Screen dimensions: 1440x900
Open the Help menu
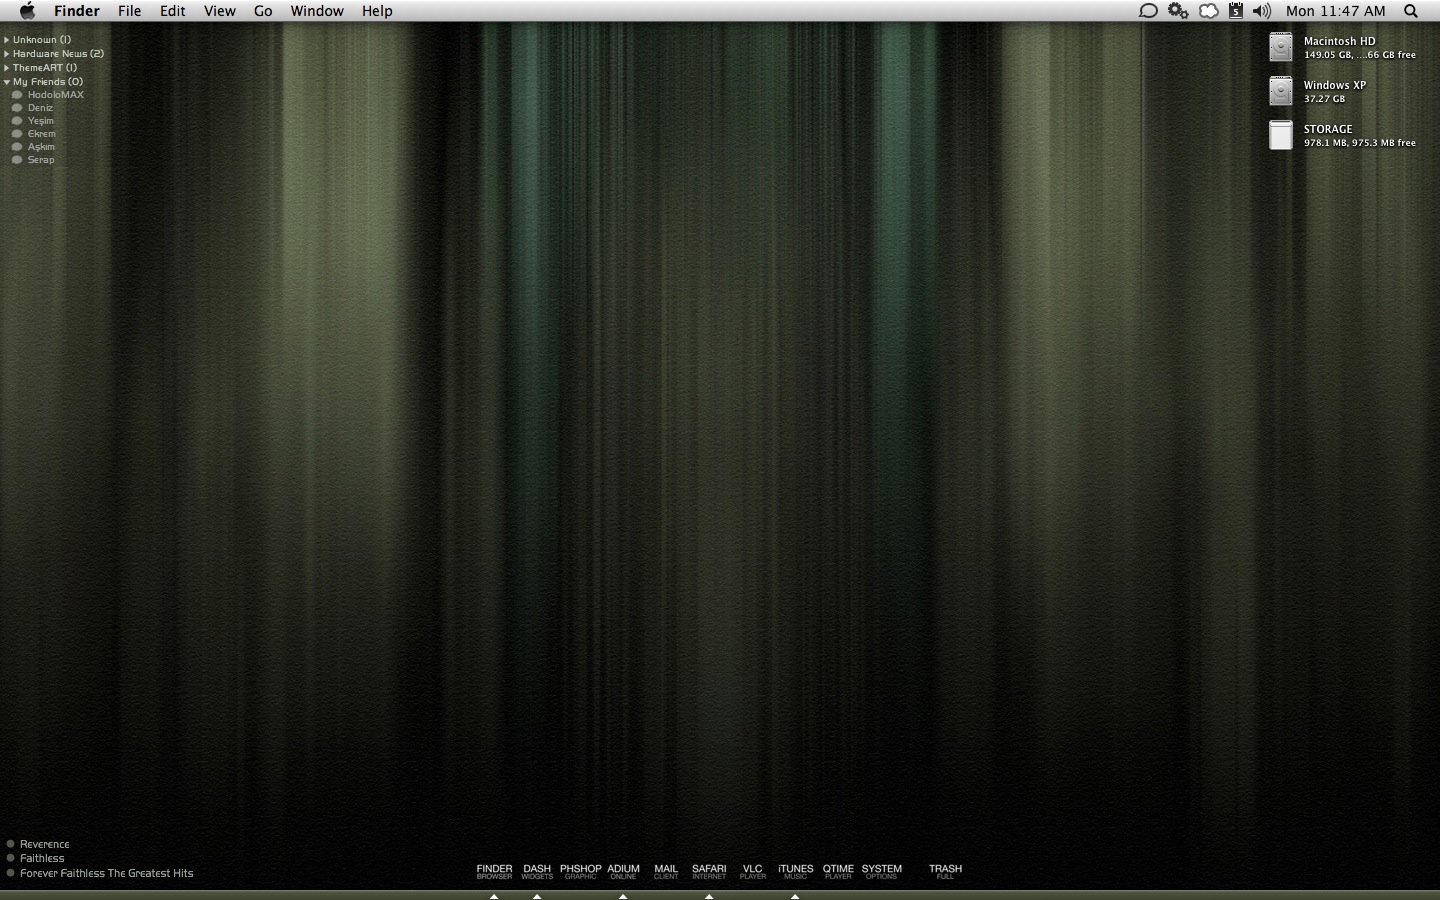pyautogui.click(x=377, y=11)
